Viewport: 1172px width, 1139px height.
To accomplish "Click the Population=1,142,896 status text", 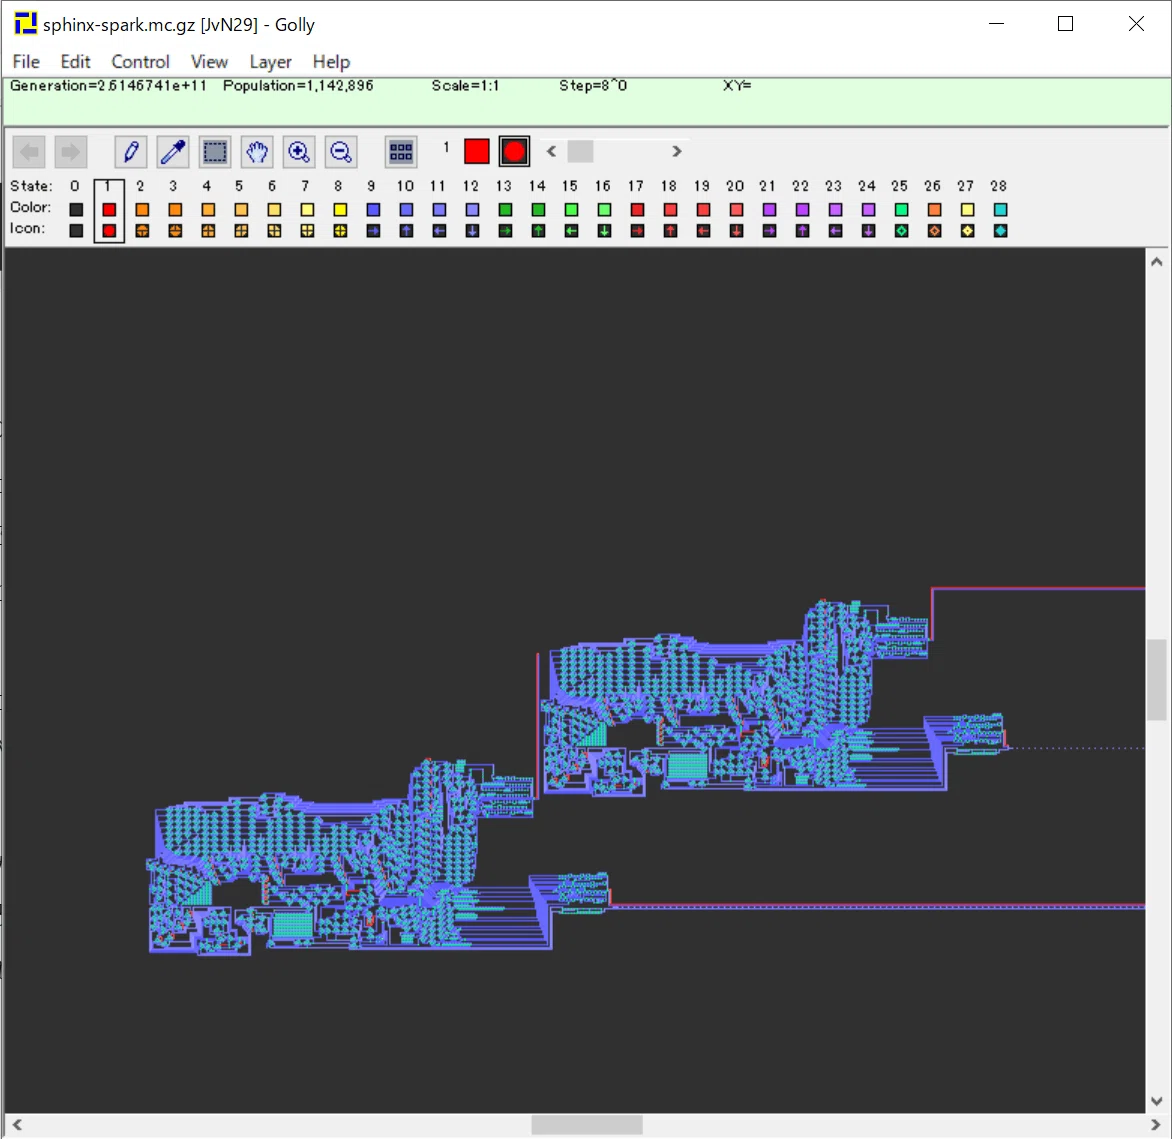I will click(297, 86).
